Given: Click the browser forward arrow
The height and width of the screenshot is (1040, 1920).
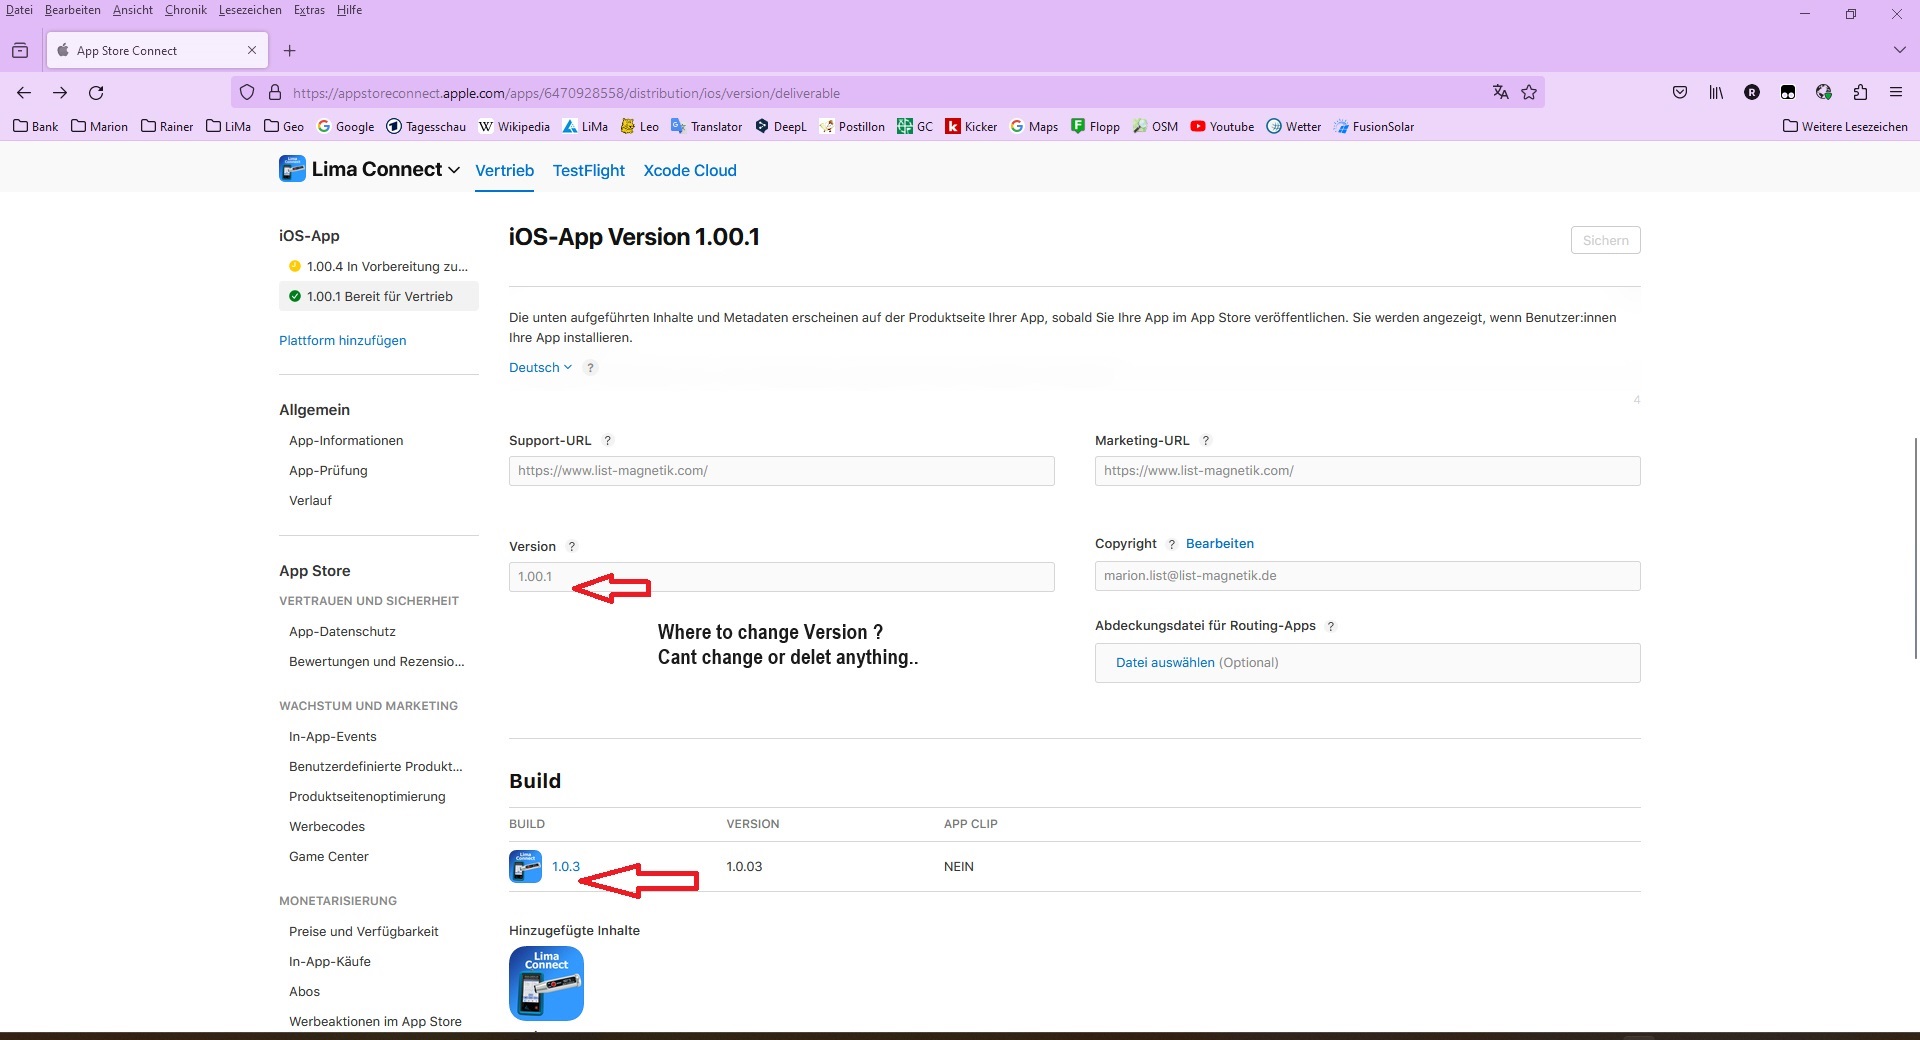Looking at the screenshot, I should click(x=60, y=93).
